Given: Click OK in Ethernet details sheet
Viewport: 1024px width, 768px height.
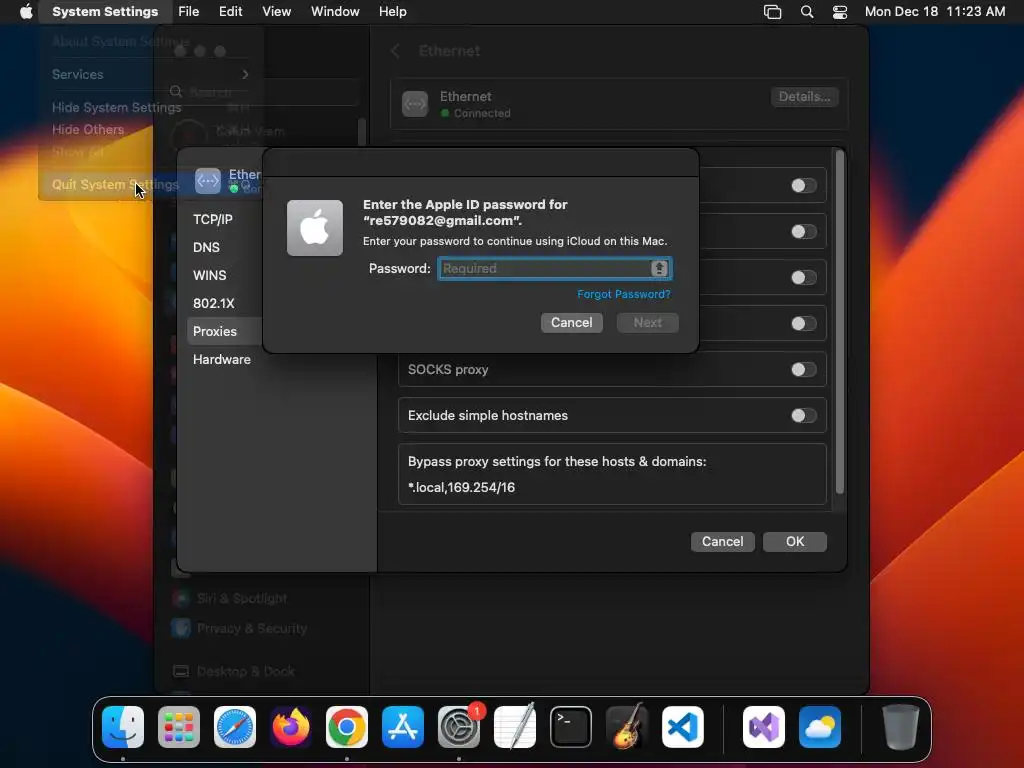Looking at the screenshot, I should tap(795, 541).
